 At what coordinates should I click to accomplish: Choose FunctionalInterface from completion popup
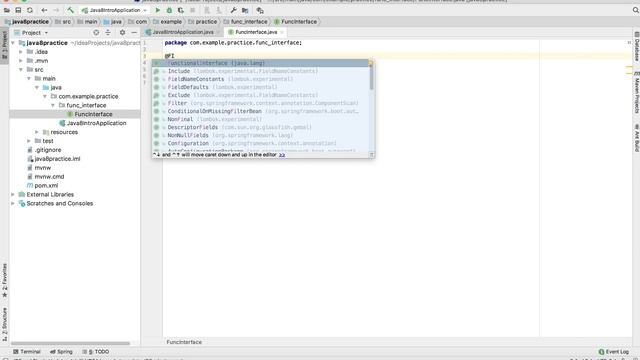pos(260,63)
